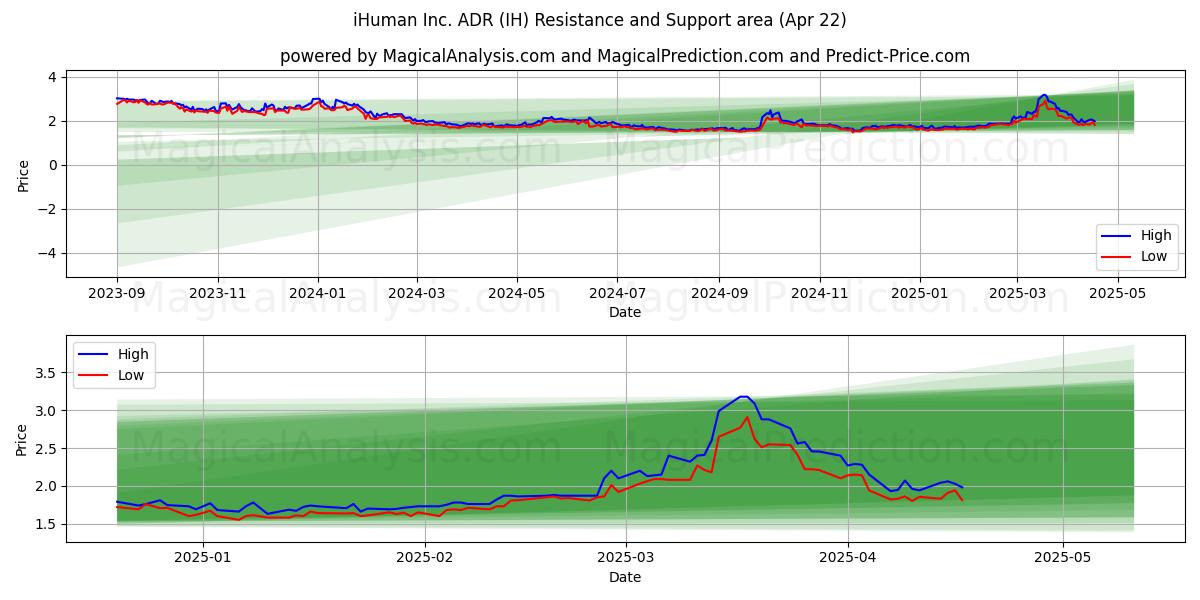Screen dimensions: 1200x600
Task: Click the 'Price' axis label of top chart
Action: (23, 173)
